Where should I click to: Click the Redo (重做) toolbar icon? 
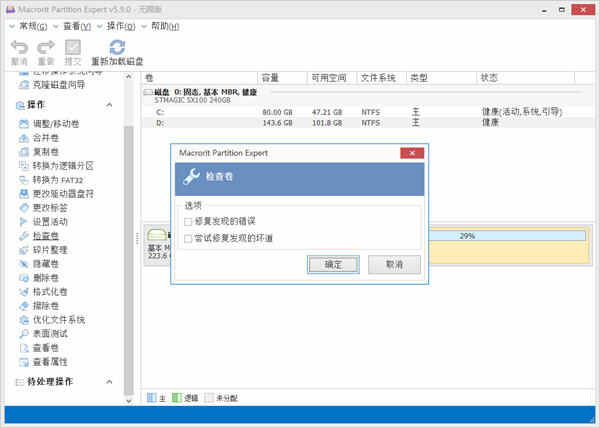pyautogui.click(x=46, y=47)
